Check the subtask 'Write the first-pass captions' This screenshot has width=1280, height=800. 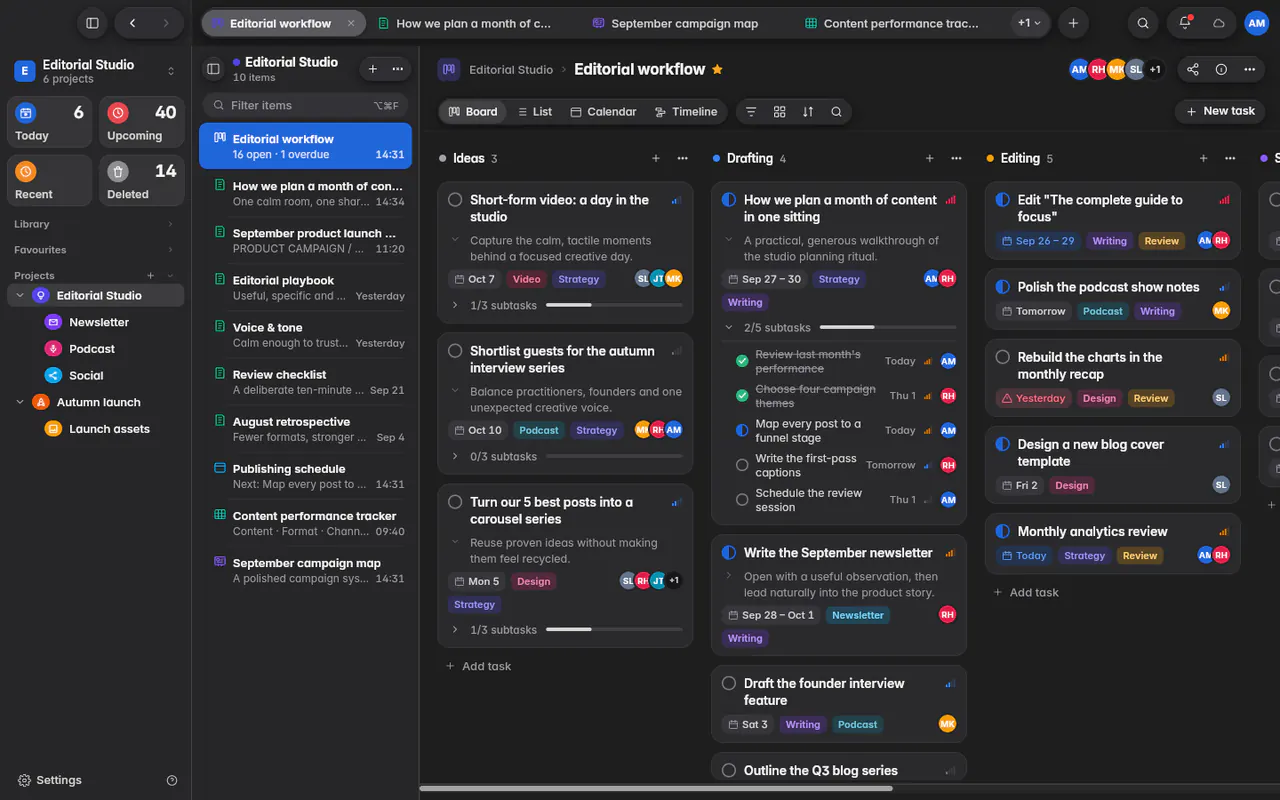(x=742, y=465)
